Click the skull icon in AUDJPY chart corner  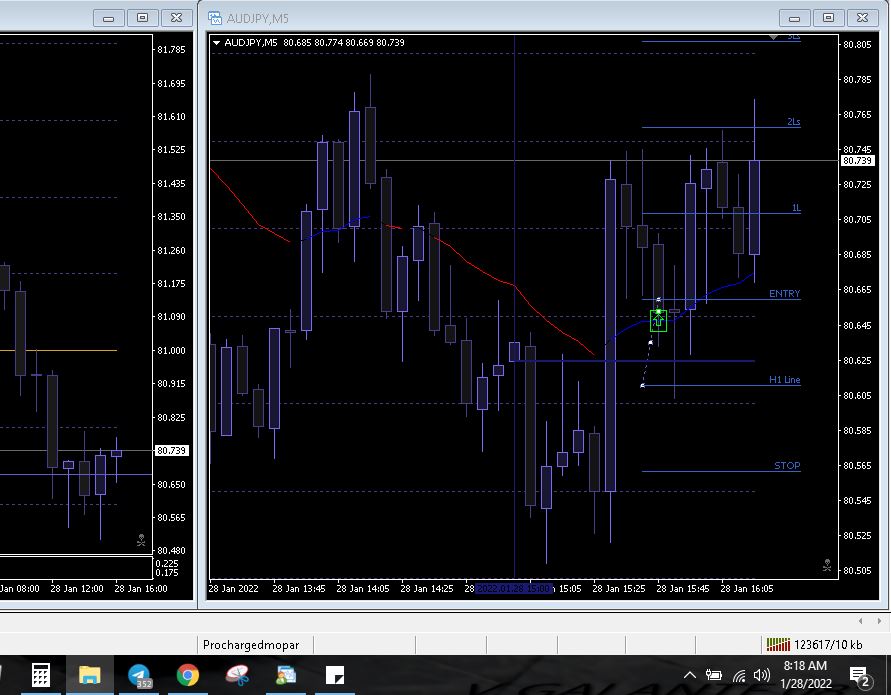(827, 565)
